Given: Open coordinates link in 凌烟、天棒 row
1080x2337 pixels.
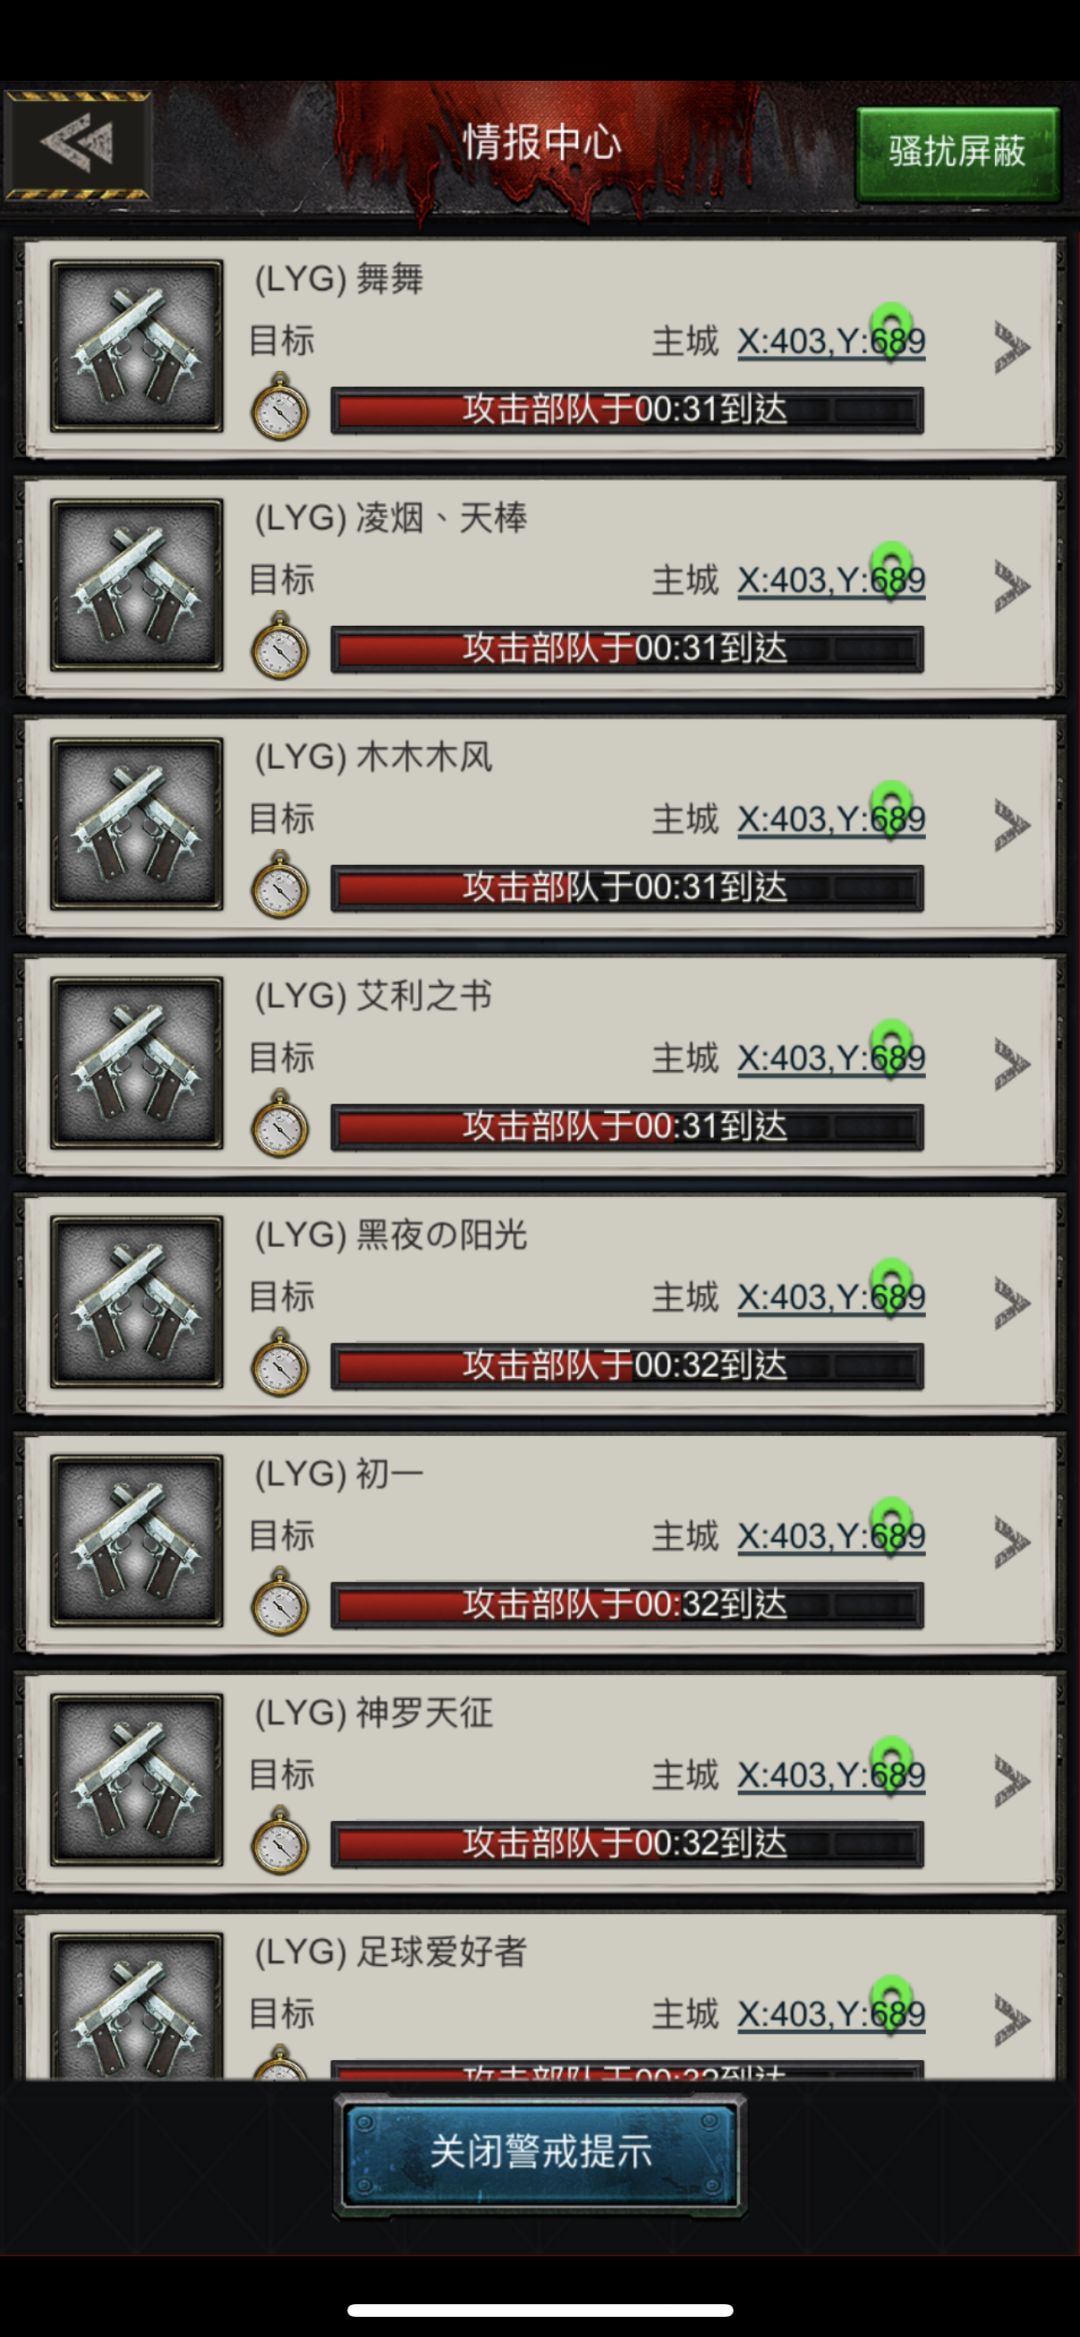Looking at the screenshot, I should tap(831, 581).
